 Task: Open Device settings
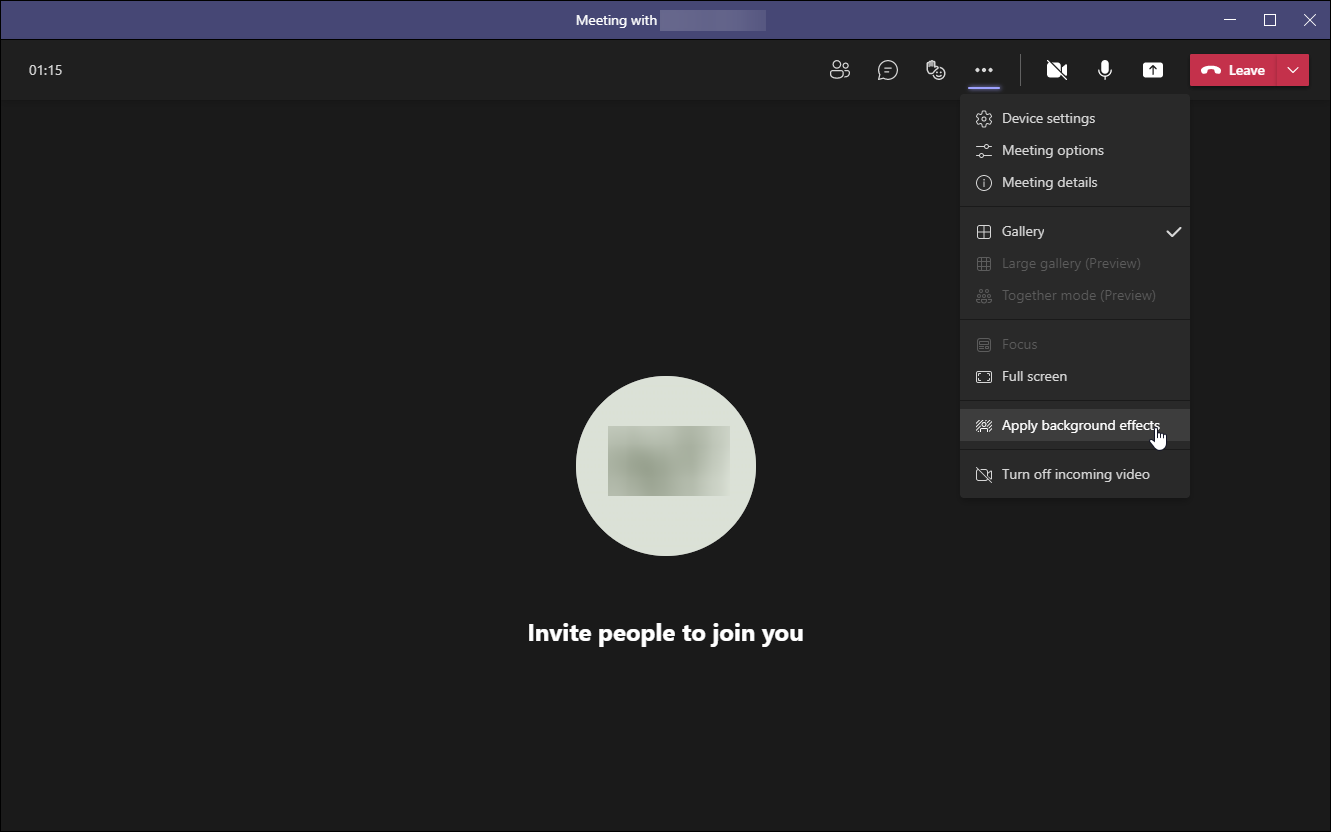click(1047, 118)
